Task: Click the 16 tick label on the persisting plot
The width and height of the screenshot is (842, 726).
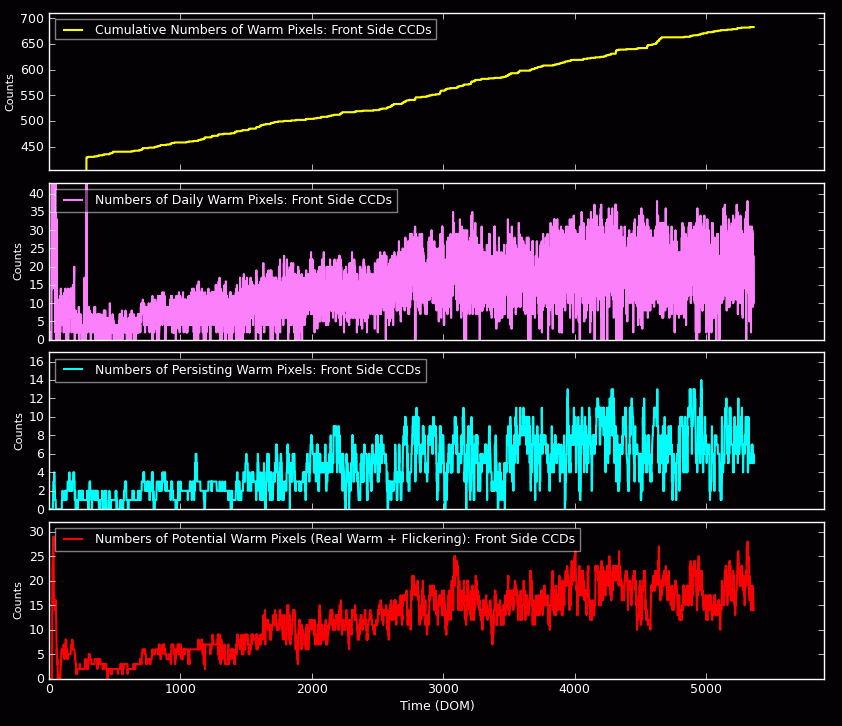Action: tap(36, 361)
